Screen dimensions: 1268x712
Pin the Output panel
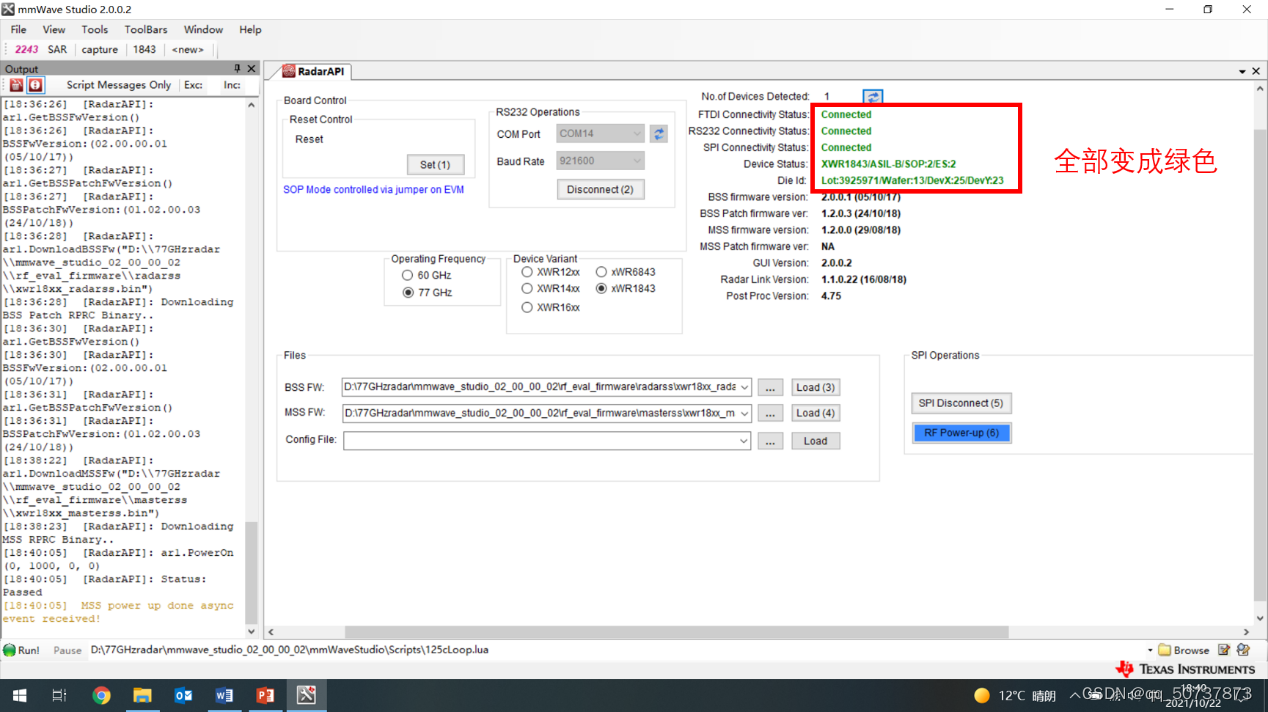click(237, 69)
